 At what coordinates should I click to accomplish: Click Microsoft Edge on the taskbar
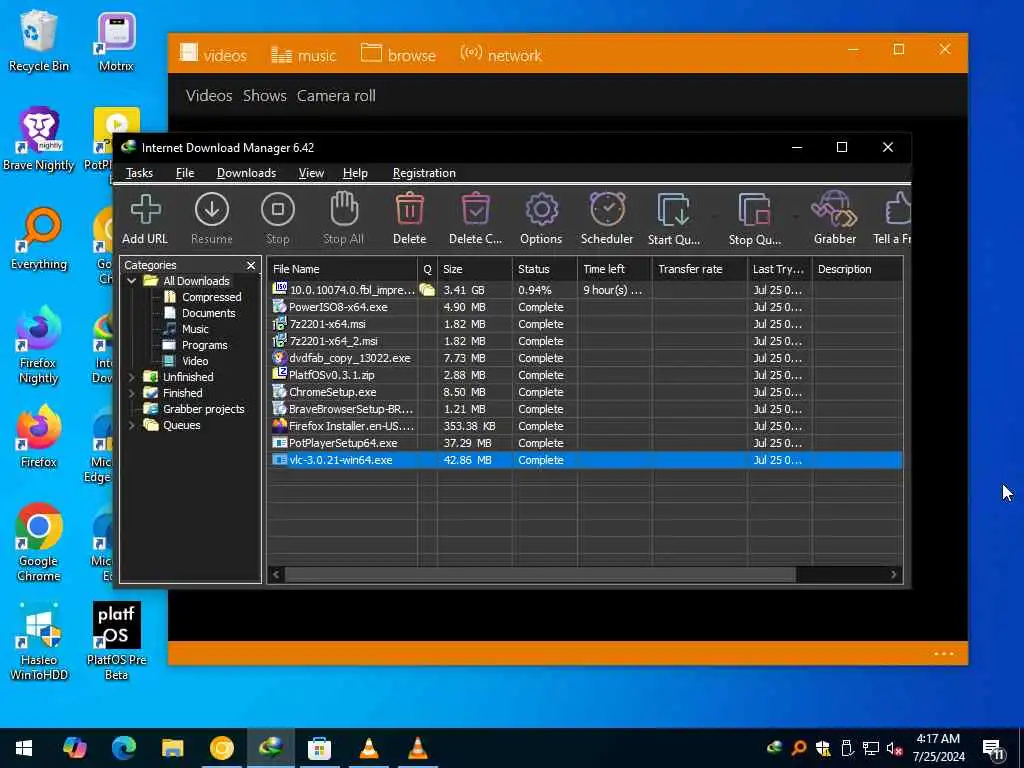pyautogui.click(x=123, y=747)
